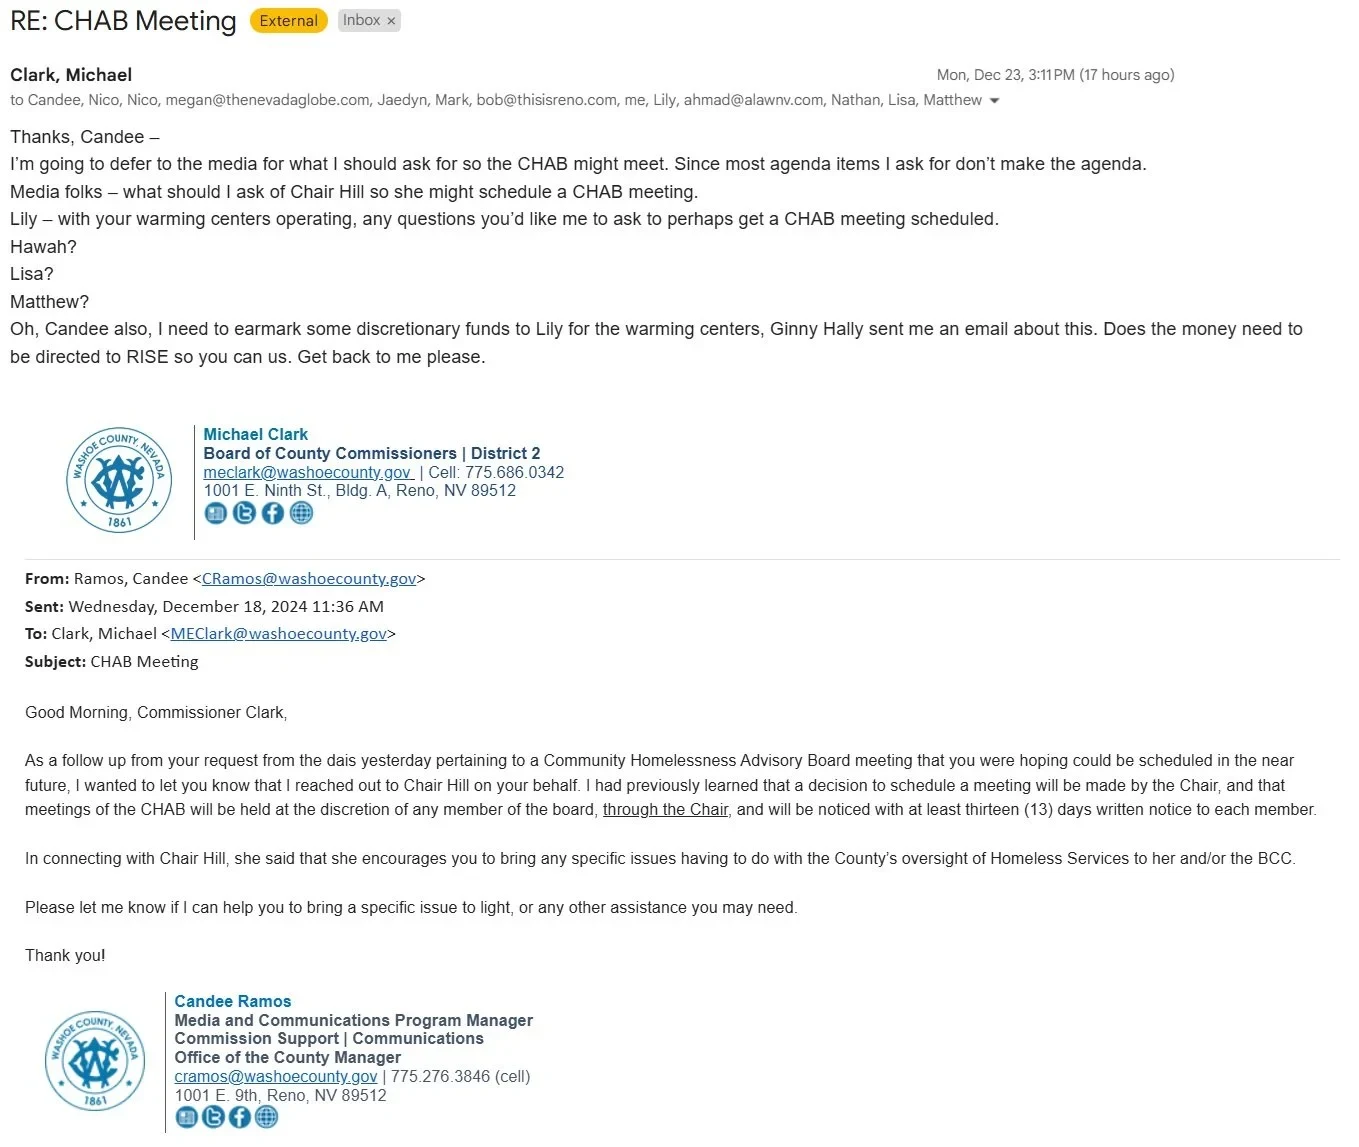Viewport: 1359px width, 1147px height.
Task: Open the Twitter icon in Candee Ramos's signature
Action: 213,1117
